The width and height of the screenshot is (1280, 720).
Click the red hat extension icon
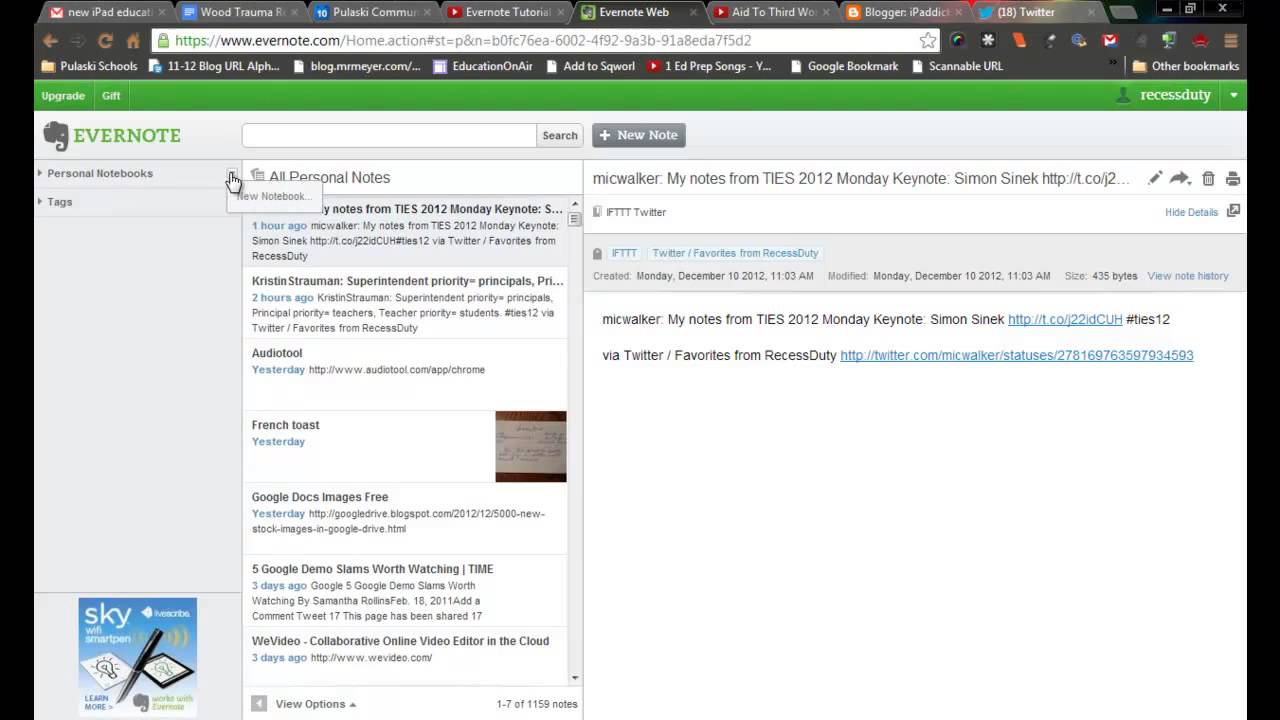click(x=1201, y=41)
